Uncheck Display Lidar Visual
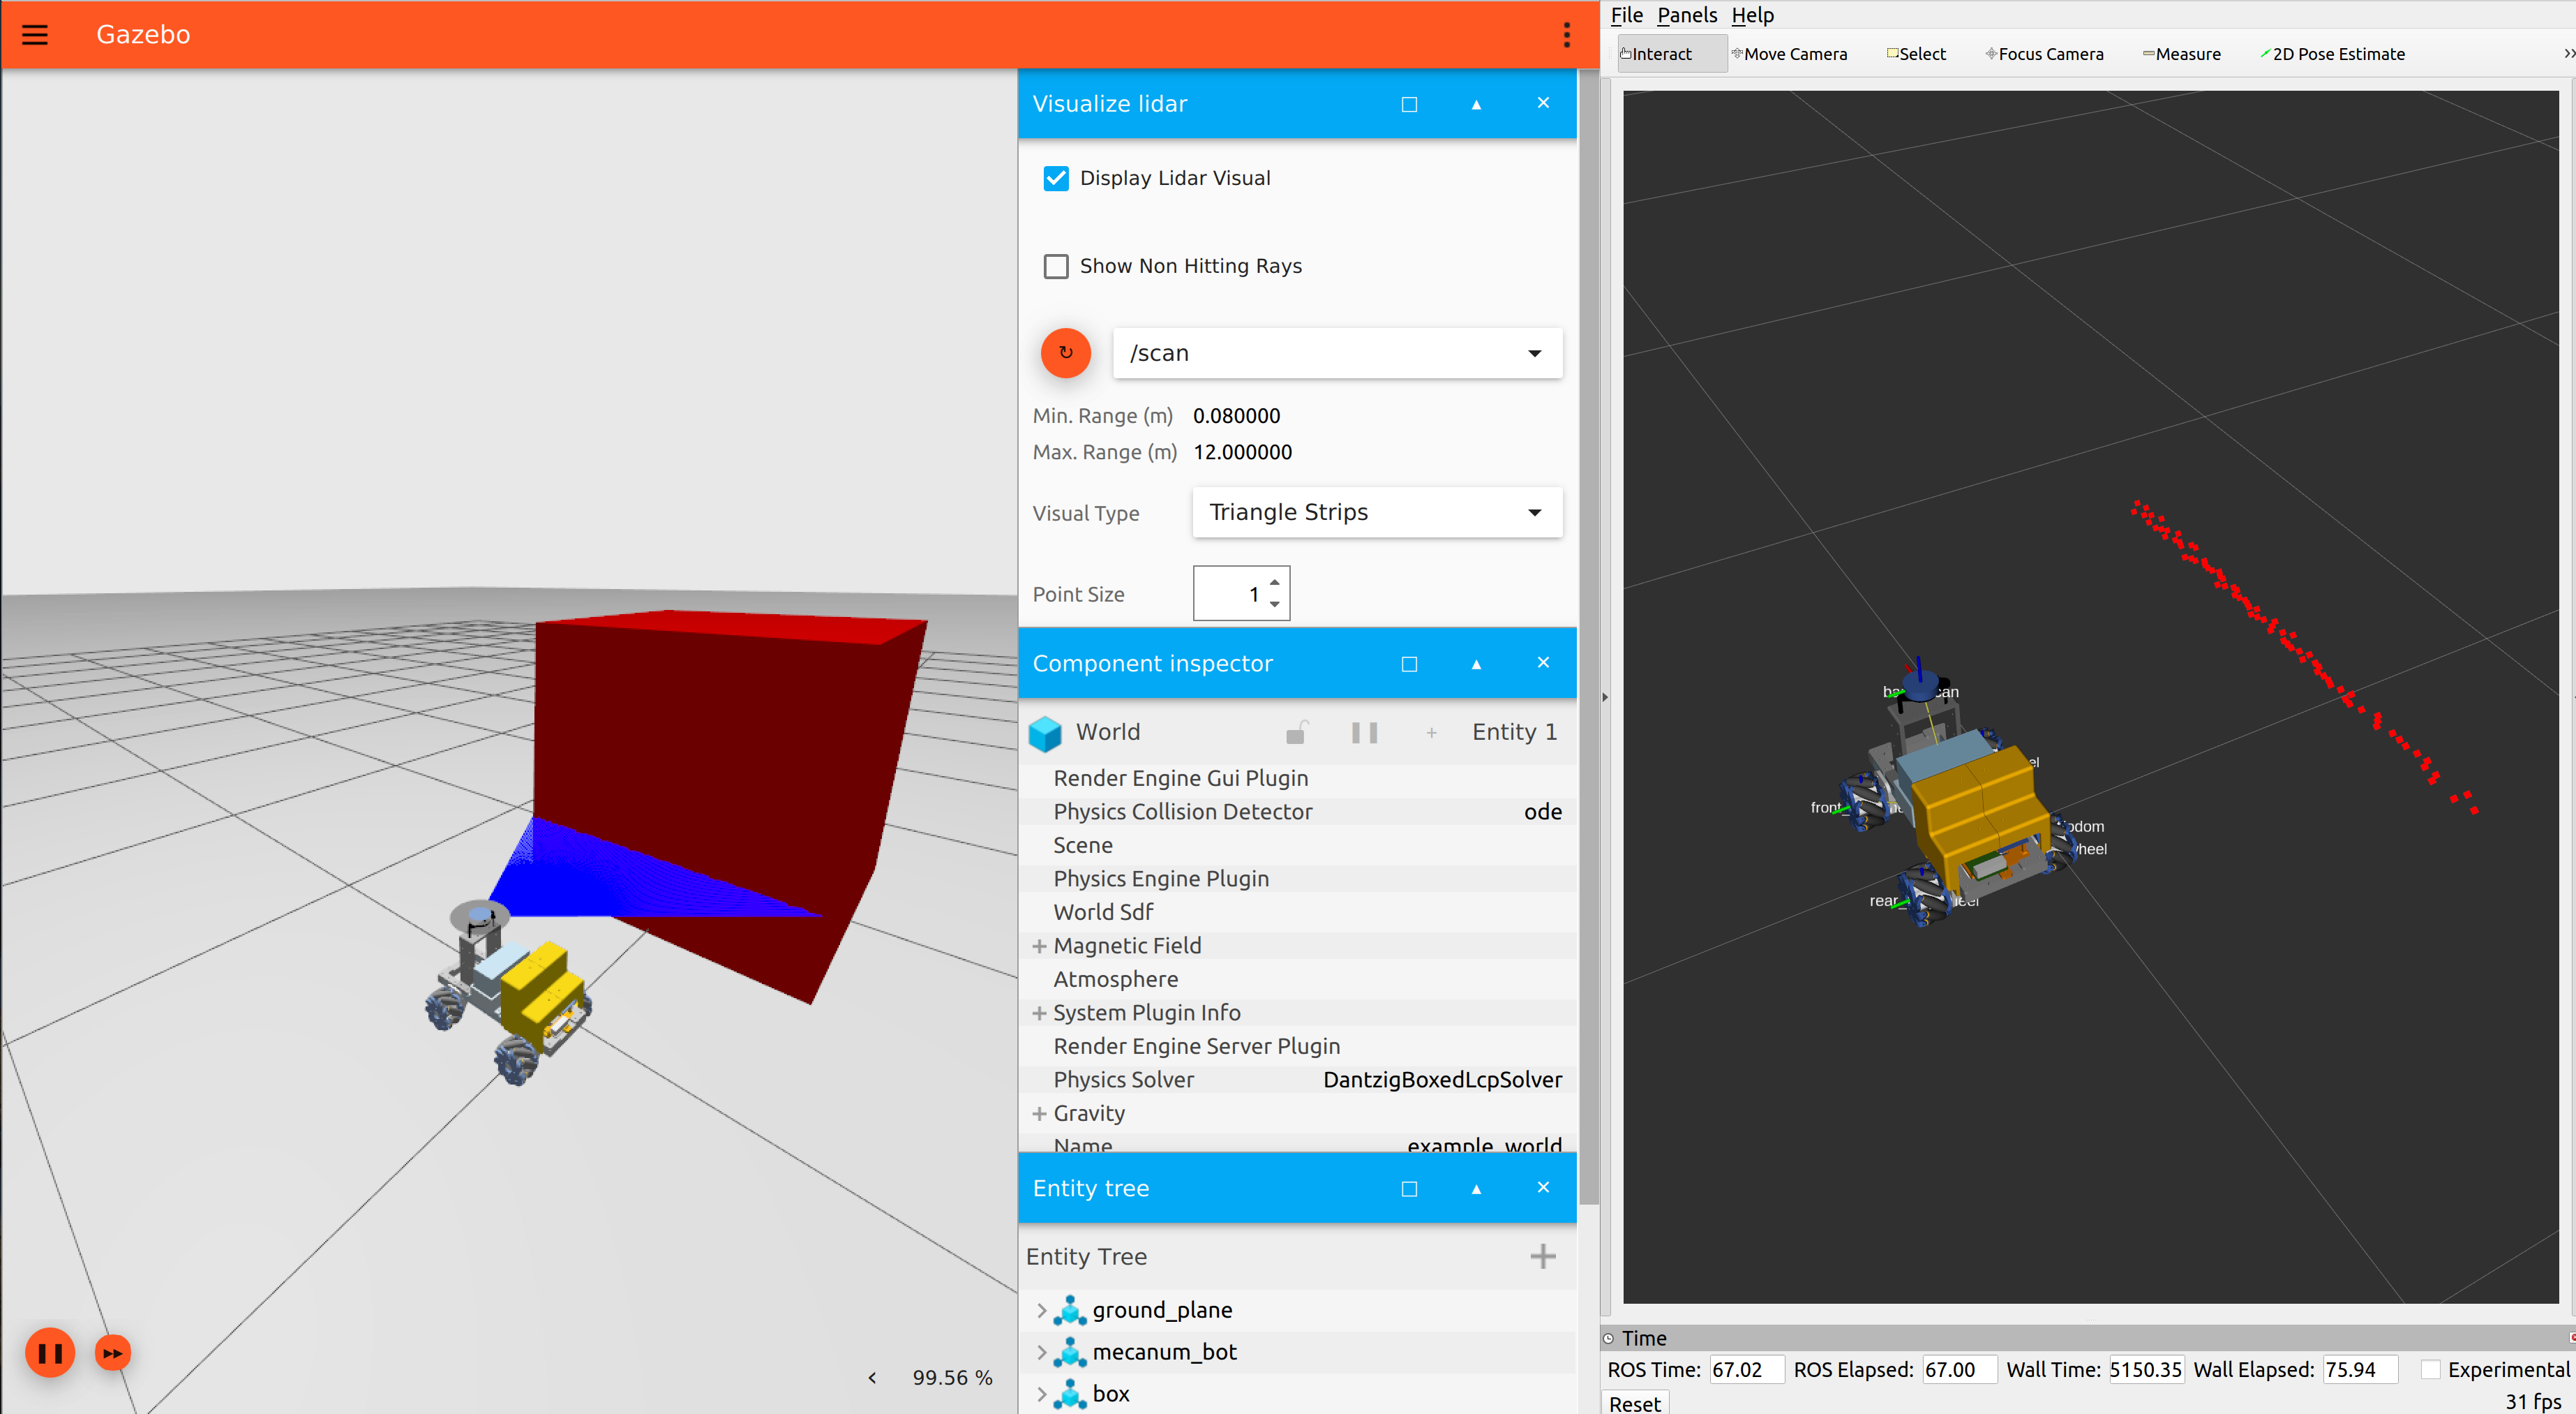 pos(1056,178)
